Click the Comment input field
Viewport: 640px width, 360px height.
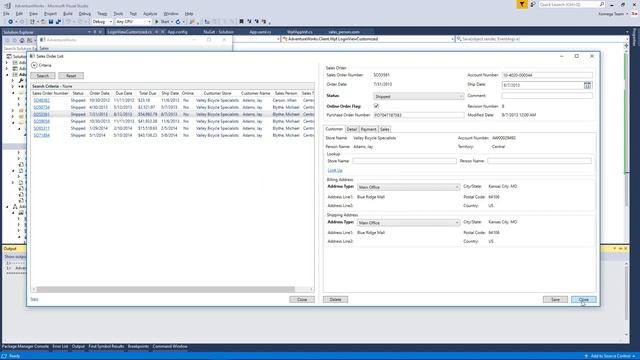[547, 96]
